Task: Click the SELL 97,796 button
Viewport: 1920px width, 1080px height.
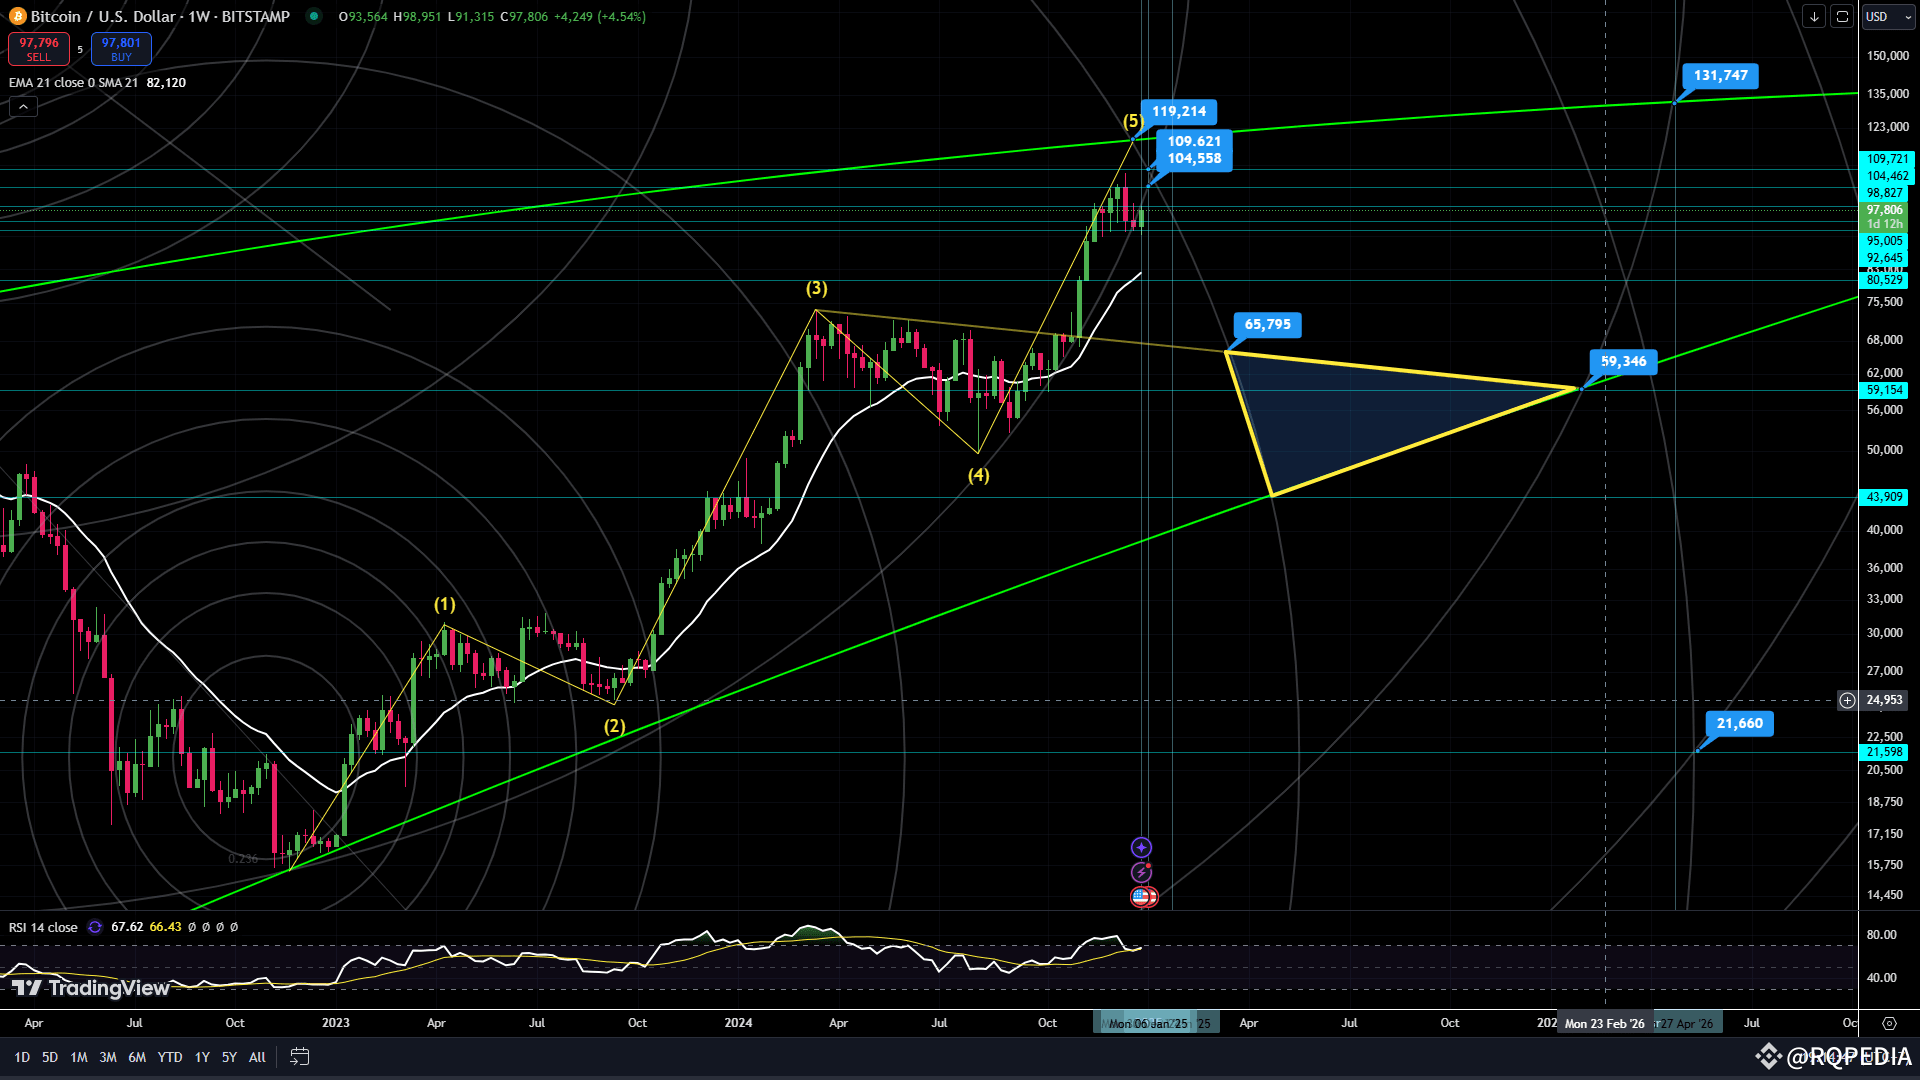Action: (x=39, y=49)
